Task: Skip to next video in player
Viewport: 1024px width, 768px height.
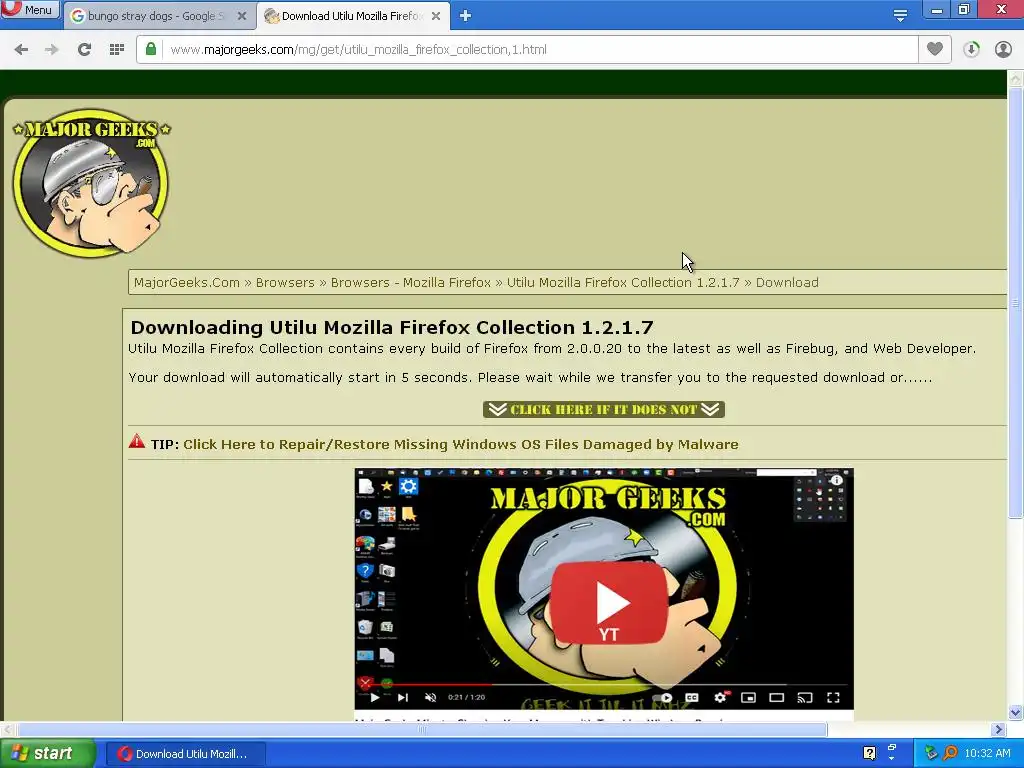Action: pyautogui.click(x=403, y=697)
